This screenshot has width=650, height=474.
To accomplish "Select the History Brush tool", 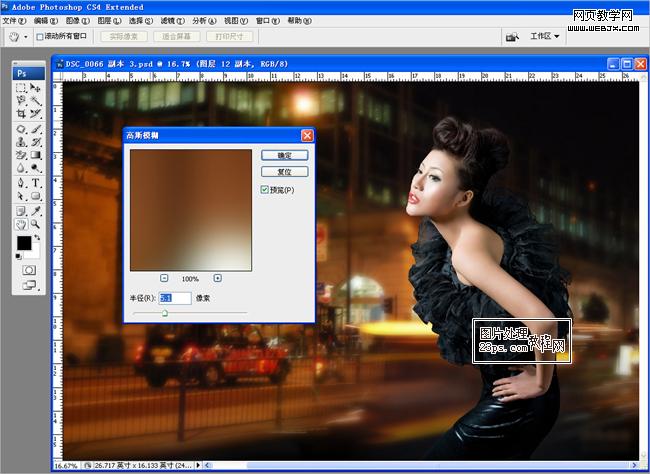I will click(x=36, y=142).
